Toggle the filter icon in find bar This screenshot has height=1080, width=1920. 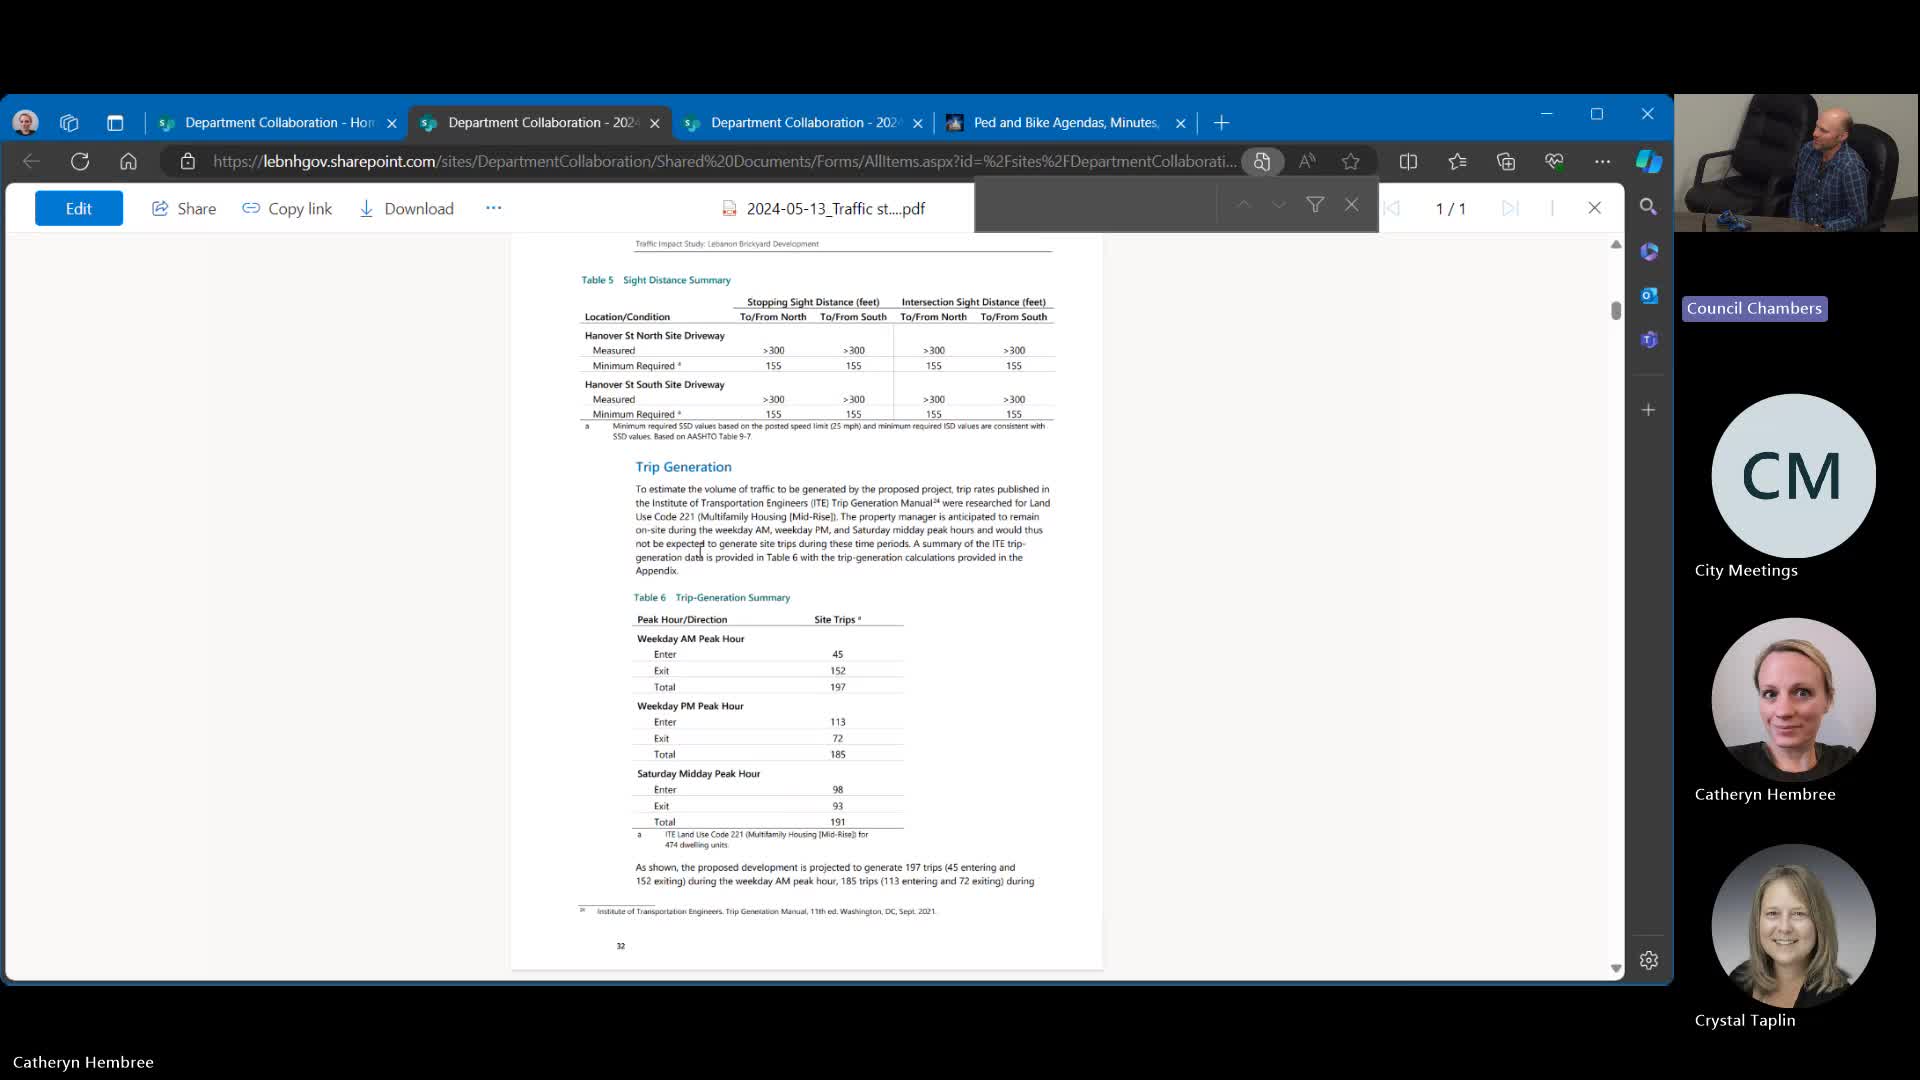(1315, 205)
